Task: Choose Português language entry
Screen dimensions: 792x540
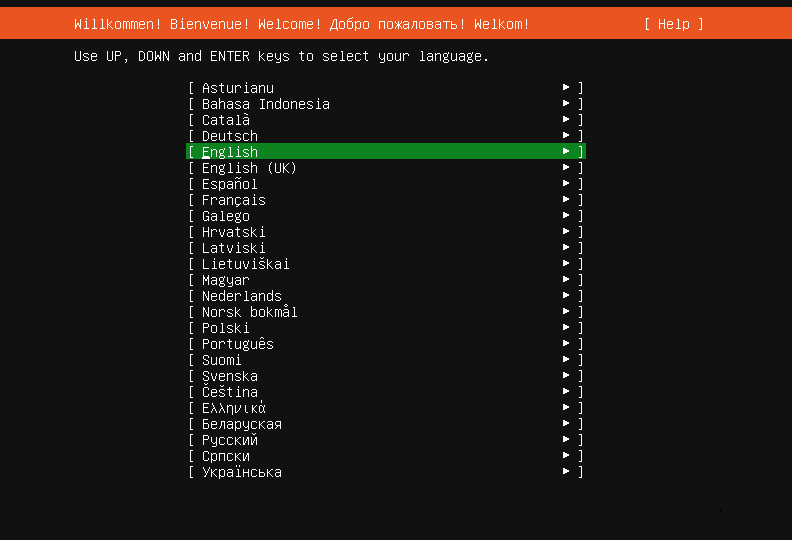Action: (386, 344)
